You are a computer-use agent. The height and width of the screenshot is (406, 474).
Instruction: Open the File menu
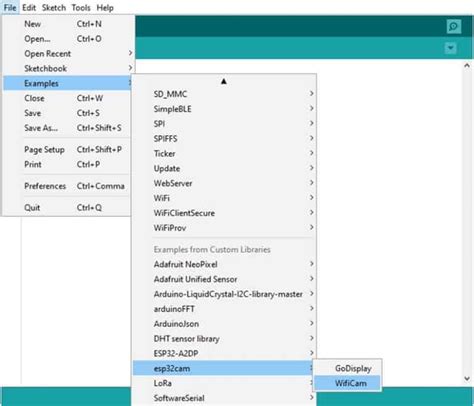tap(10, 8)
